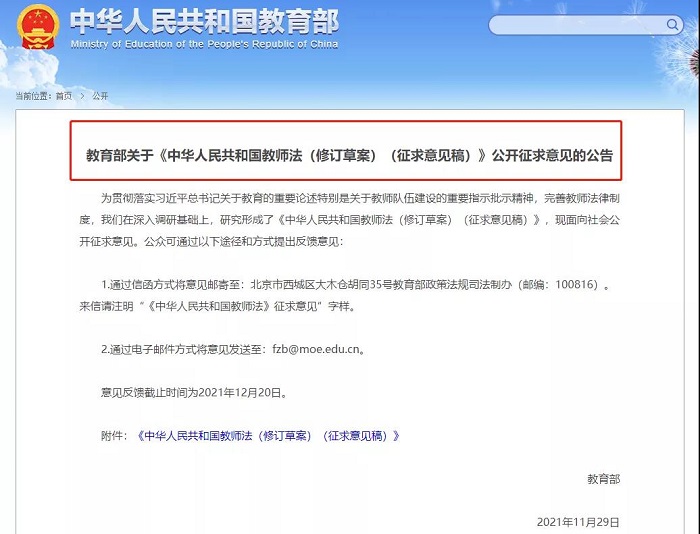Click the 来信请注明 instruction line
This screenshot has height=534, width=700.
click(x=217, y=306)
